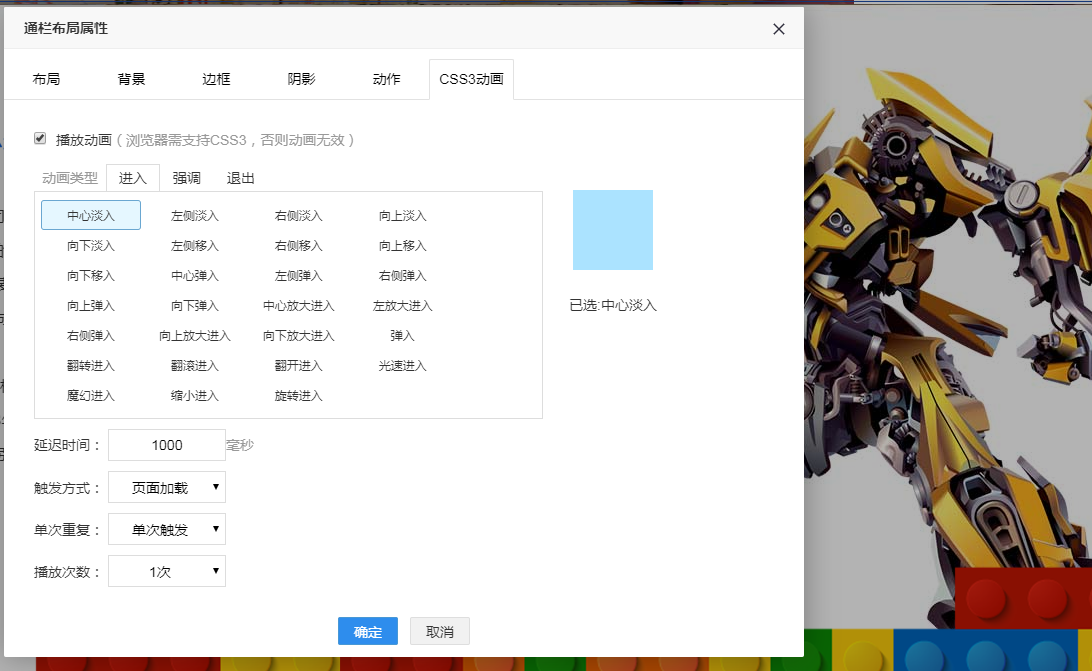Click the 确定 button
The image size is (1092, 671).
(367, 632)
